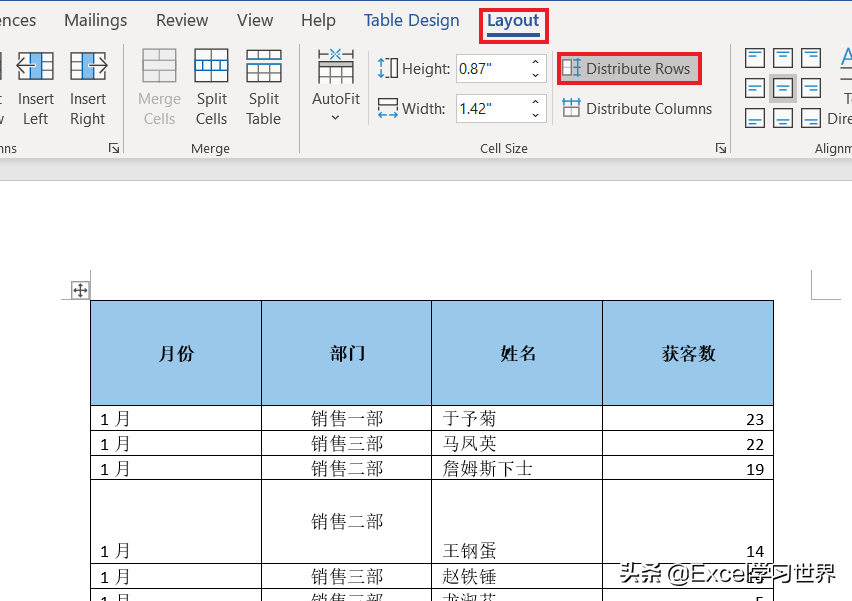Click the Insert Right button
The image size is (852, 601).
(88, 89)
